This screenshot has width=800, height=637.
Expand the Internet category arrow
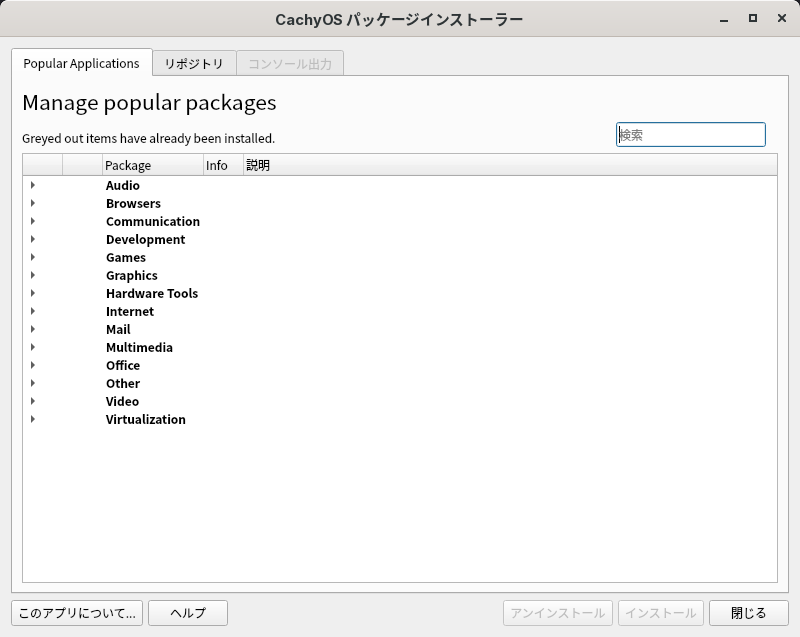tap(33, 311)
